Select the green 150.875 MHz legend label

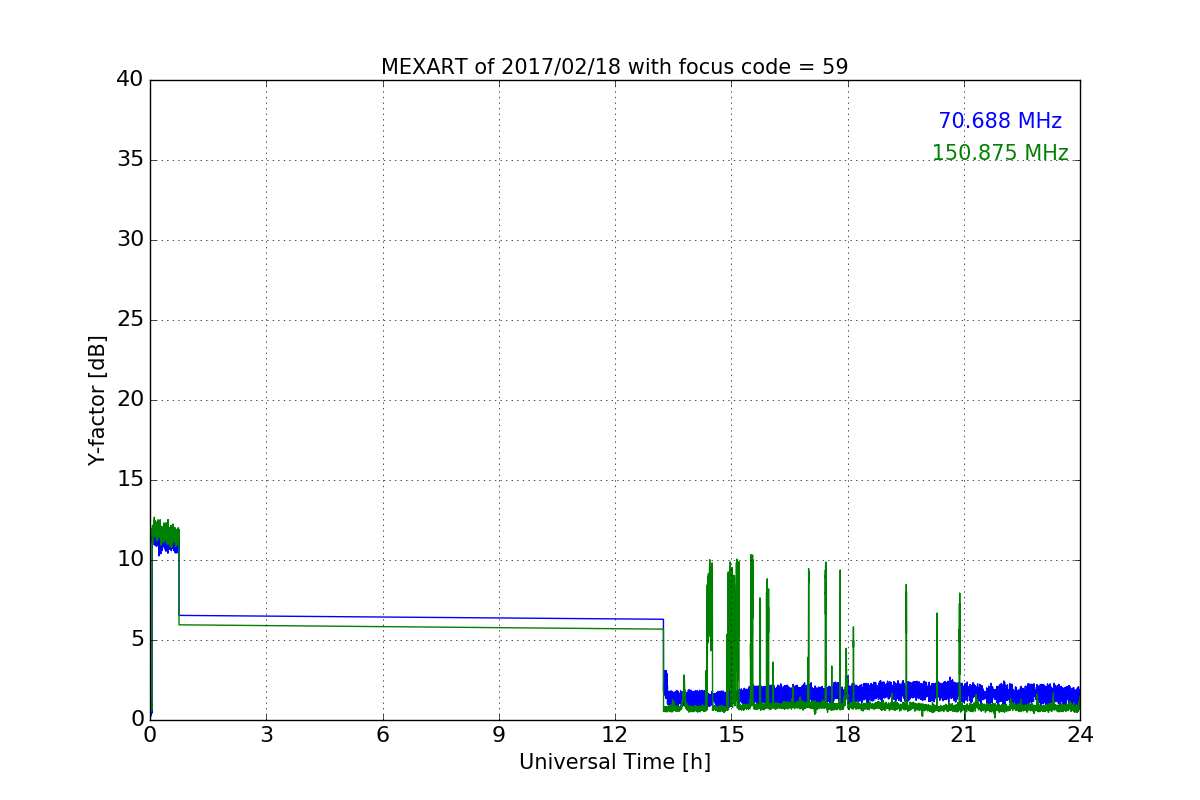[1000, 153]
